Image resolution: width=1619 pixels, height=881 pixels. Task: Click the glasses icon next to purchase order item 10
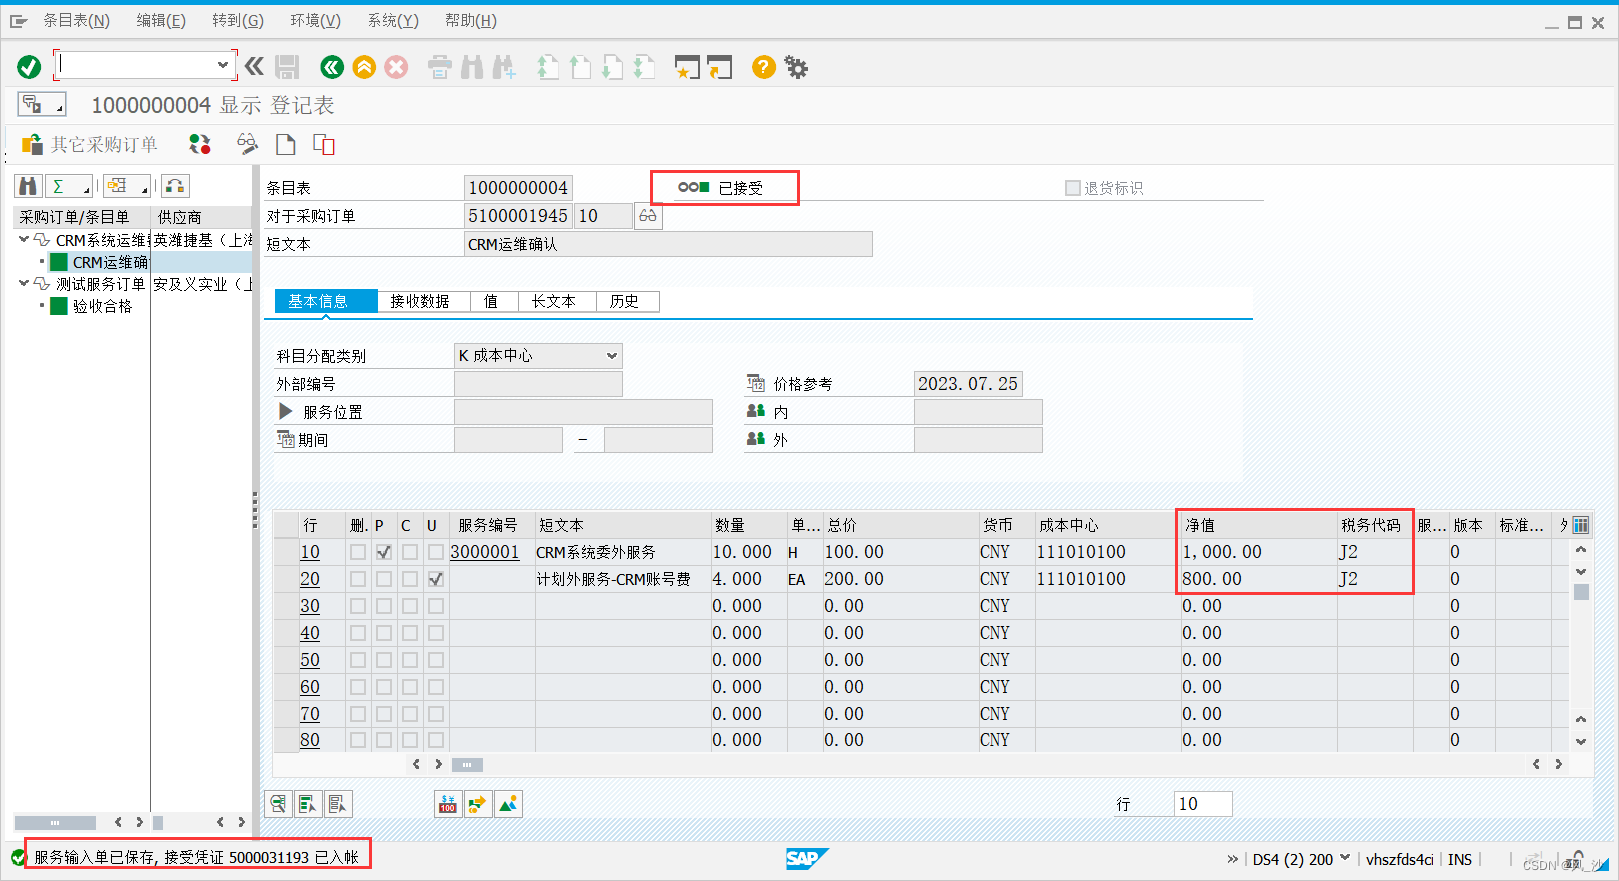648,216
